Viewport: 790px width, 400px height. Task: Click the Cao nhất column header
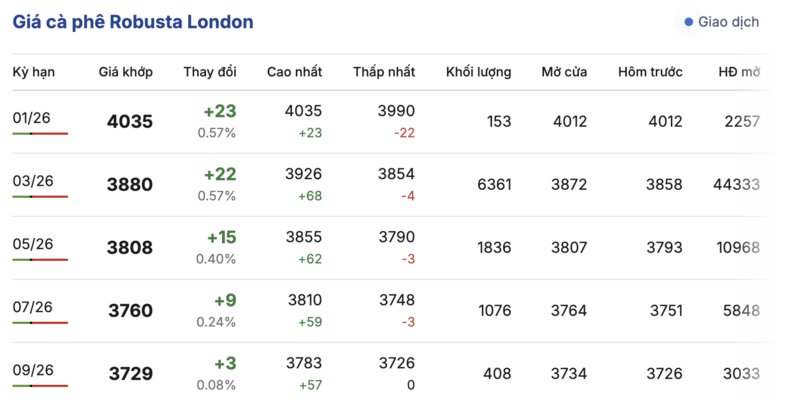pos(293,72)
